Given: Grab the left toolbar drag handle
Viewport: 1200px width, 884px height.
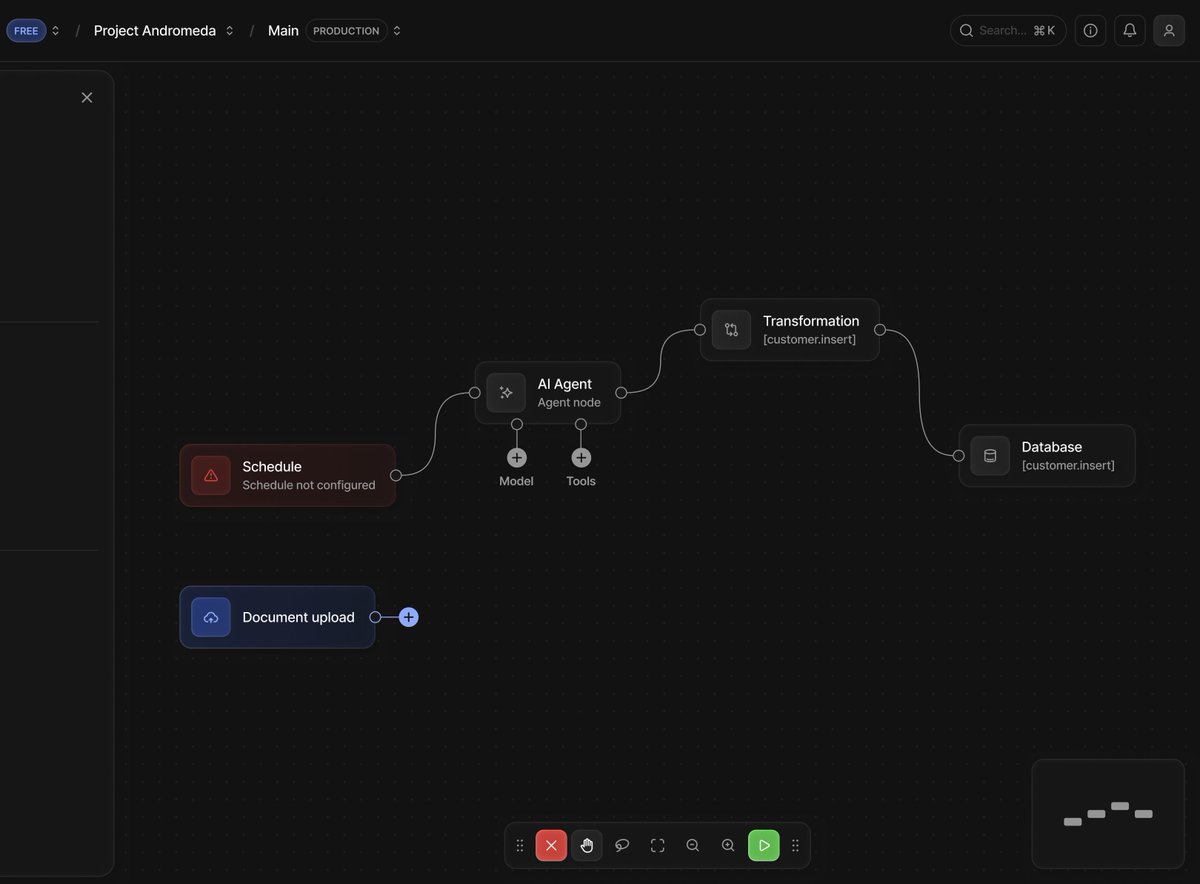Looking at the screenshot, I should (x=520, y=846).
